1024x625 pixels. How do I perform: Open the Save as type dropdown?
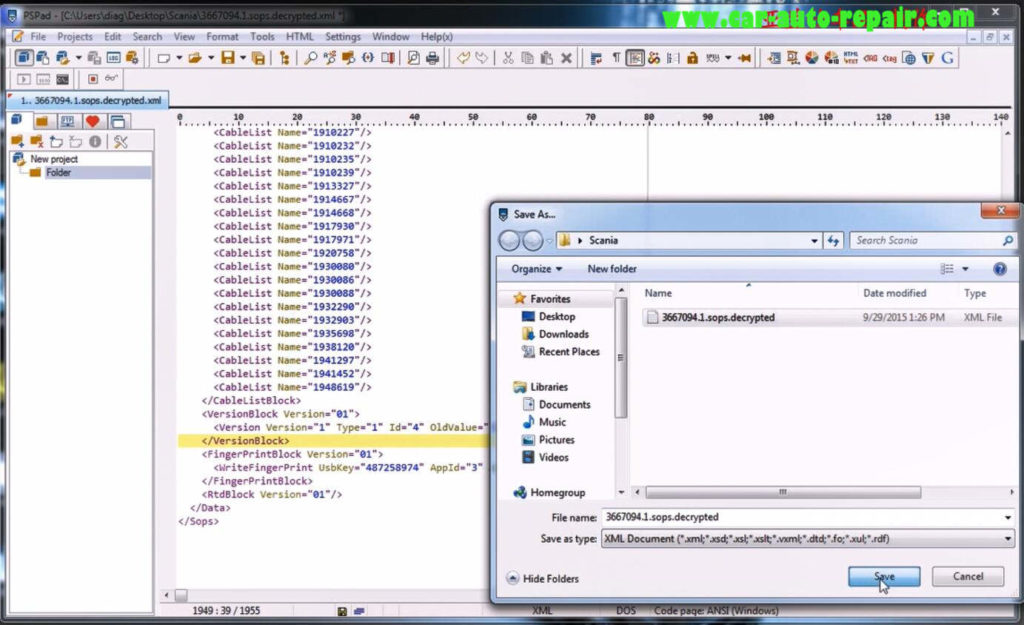point(1004,539)
